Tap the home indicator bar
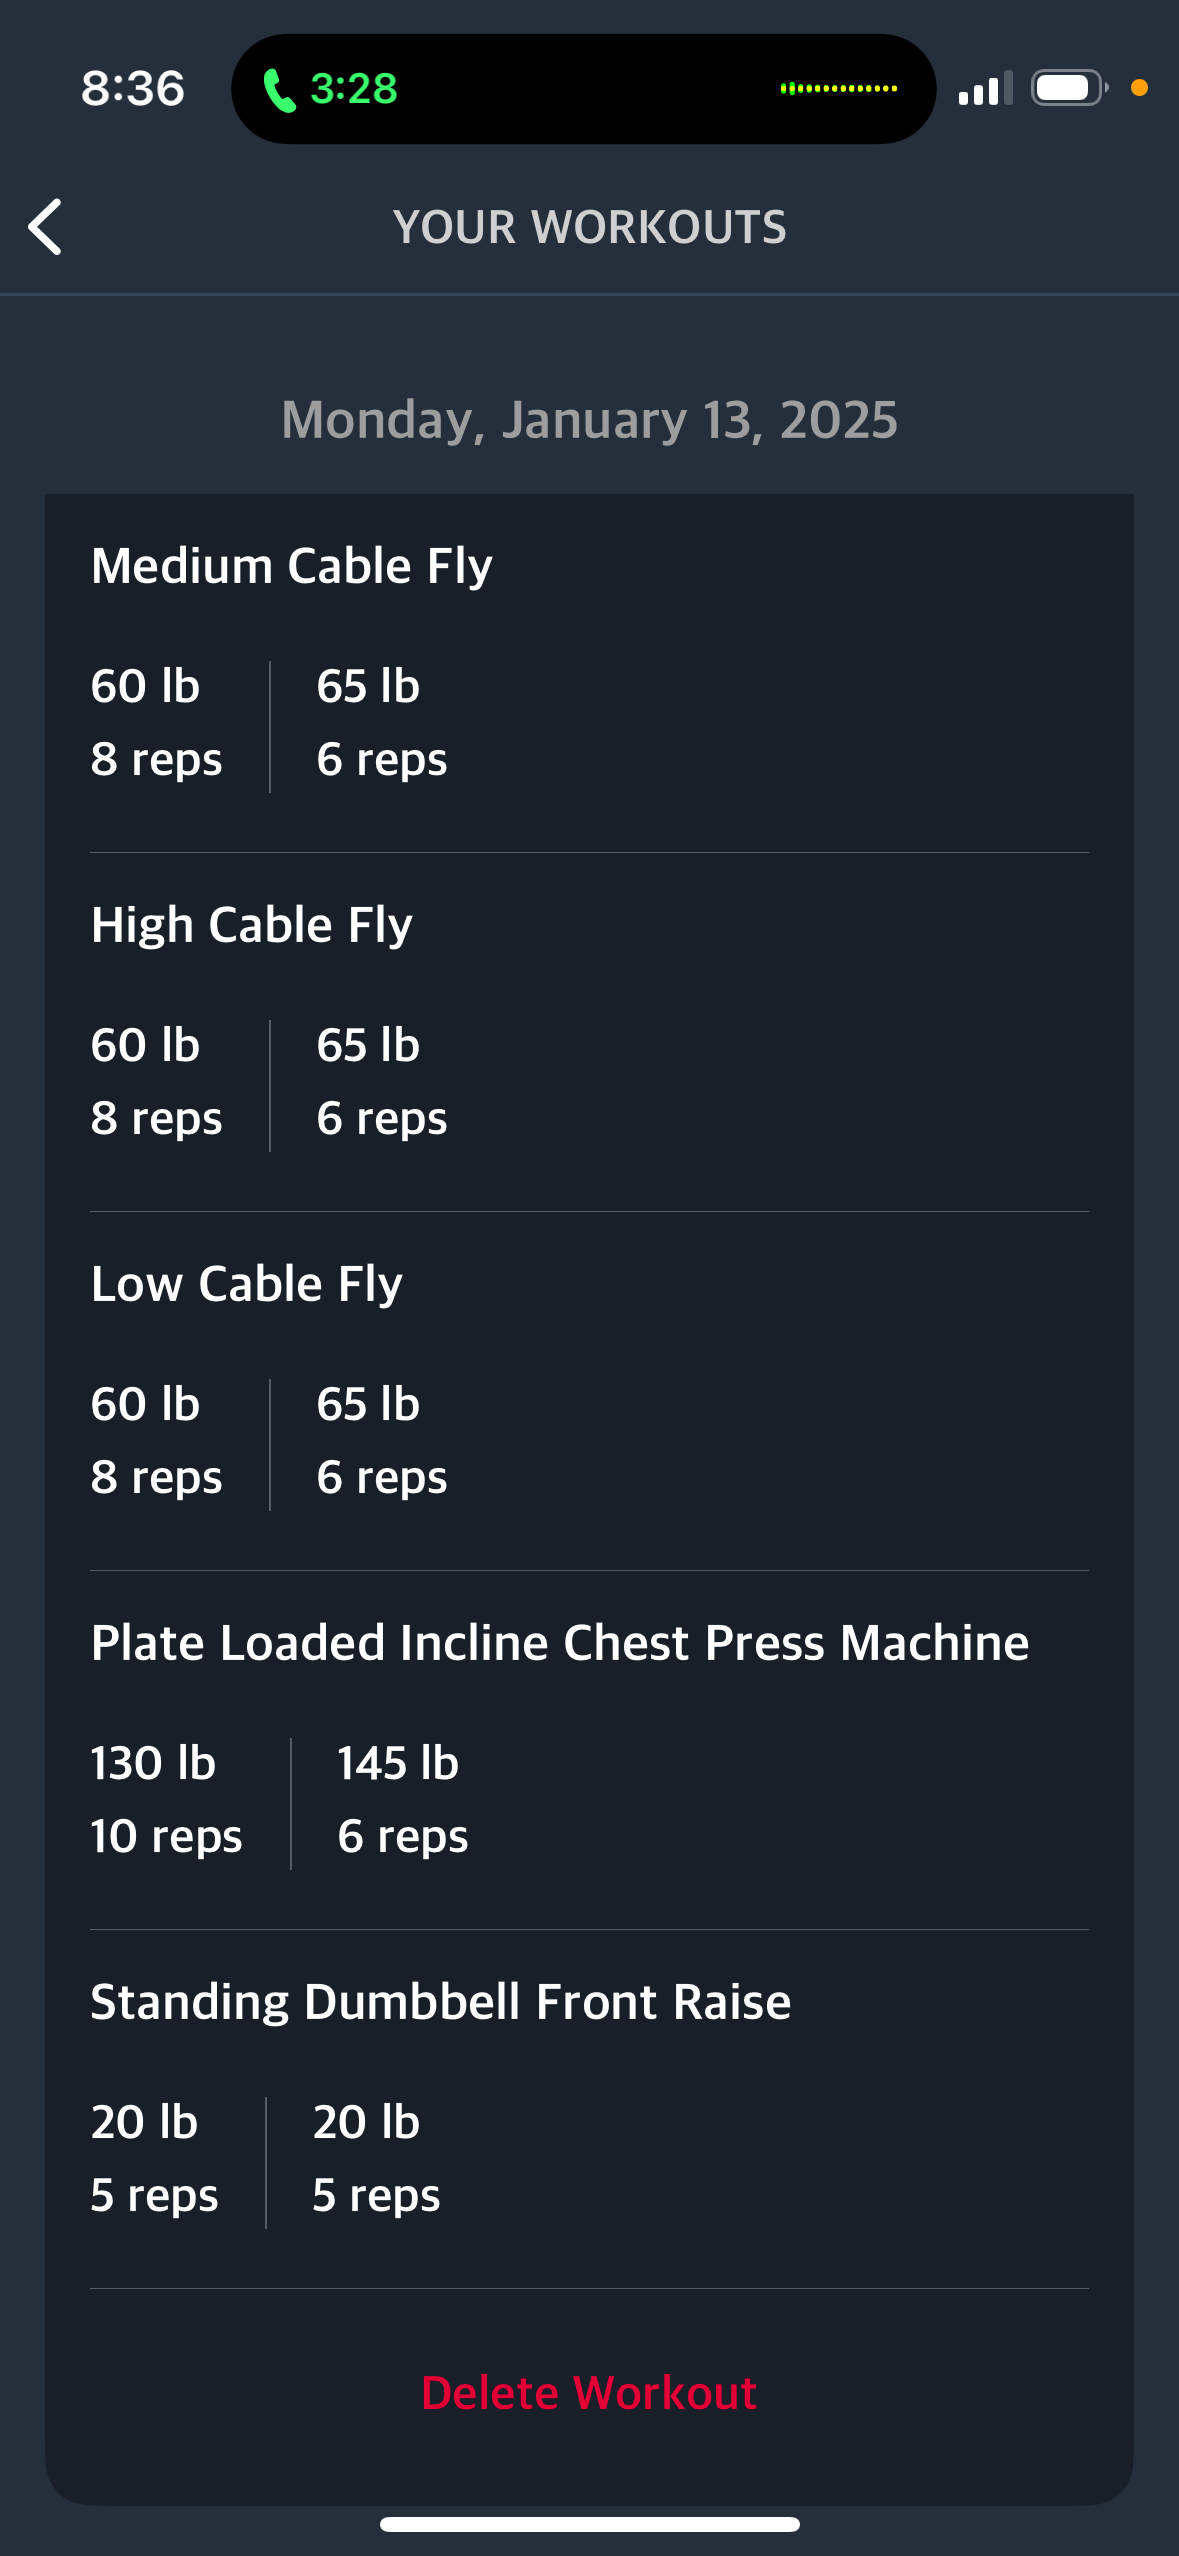This screenshot has width=1179, height=2556. click(589, 2524)
